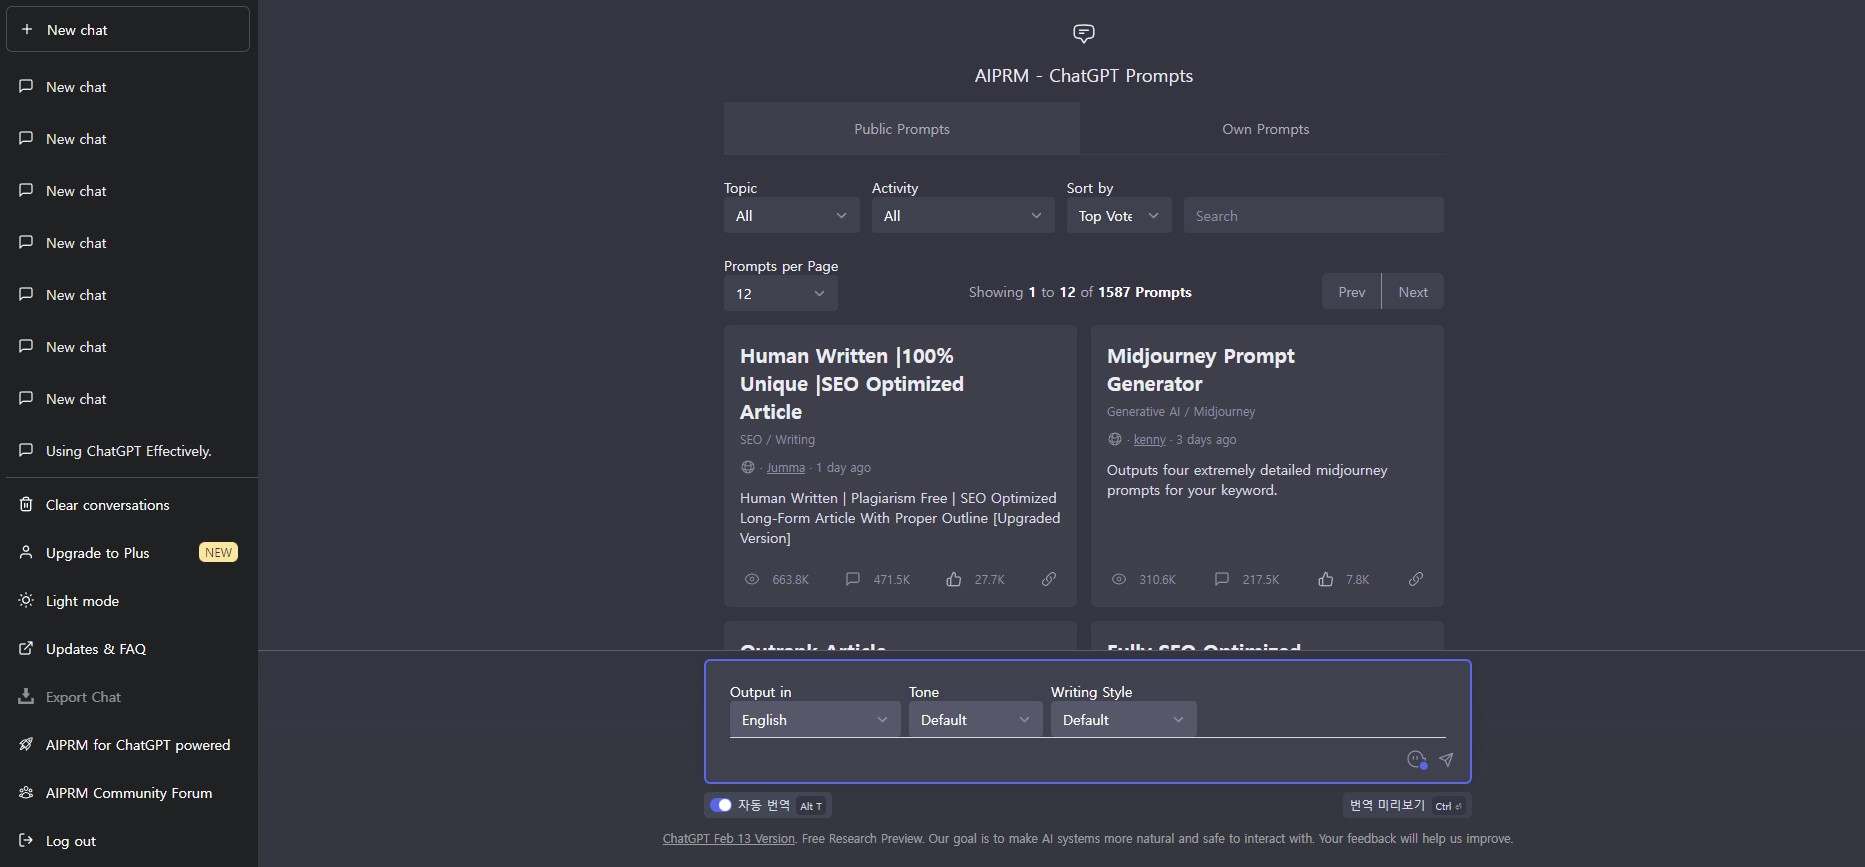Viewport: 1865px width, 867px height.
Task: Open Updates & FAQ from the sidebar
Action: 128,649
